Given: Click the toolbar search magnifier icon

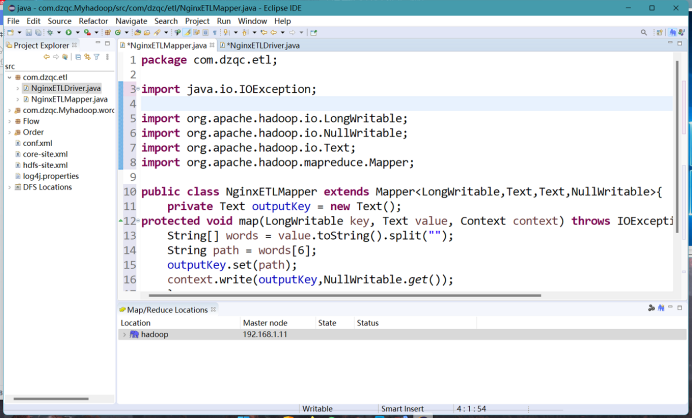Looking at the screenshot, I should point(644,32).
